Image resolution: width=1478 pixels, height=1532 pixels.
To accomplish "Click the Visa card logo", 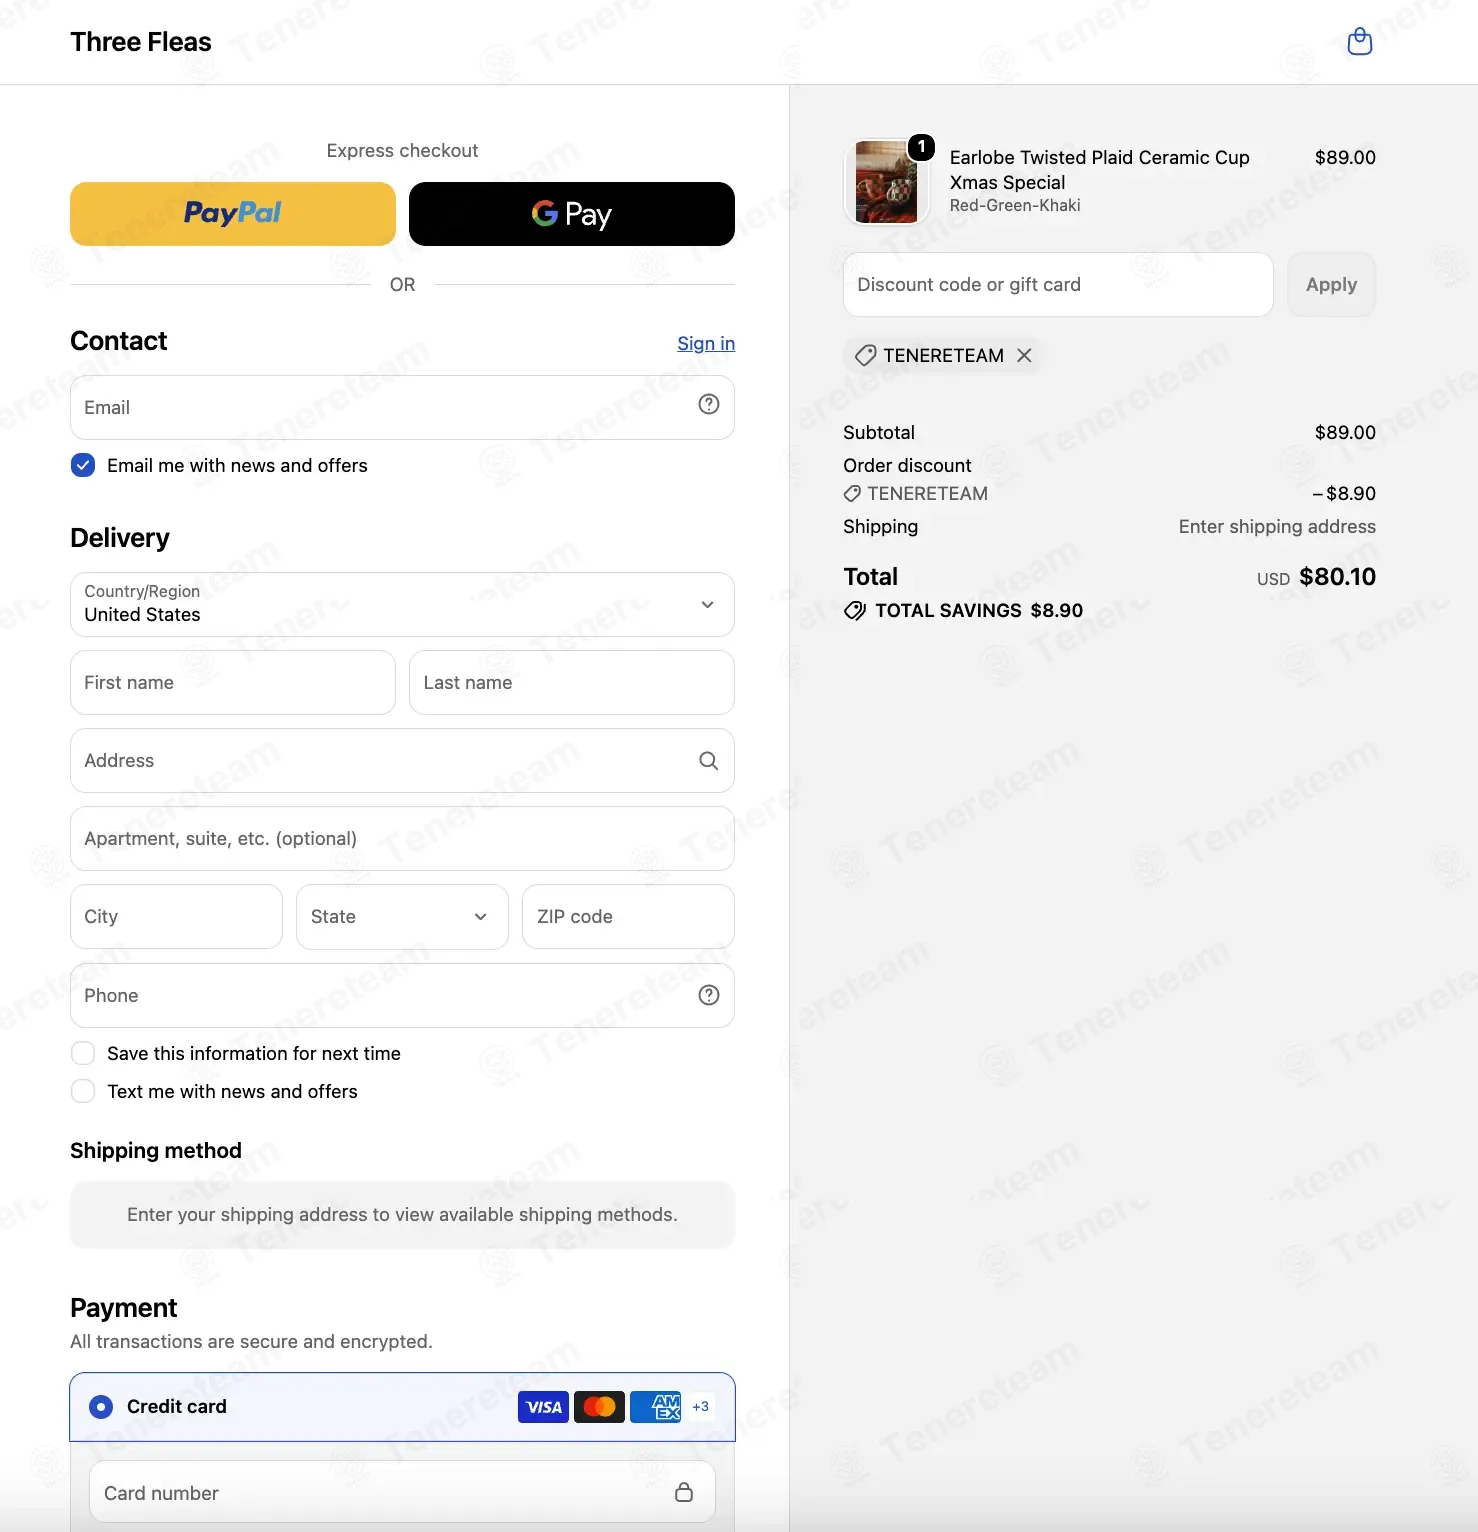I will [544, 1407].
